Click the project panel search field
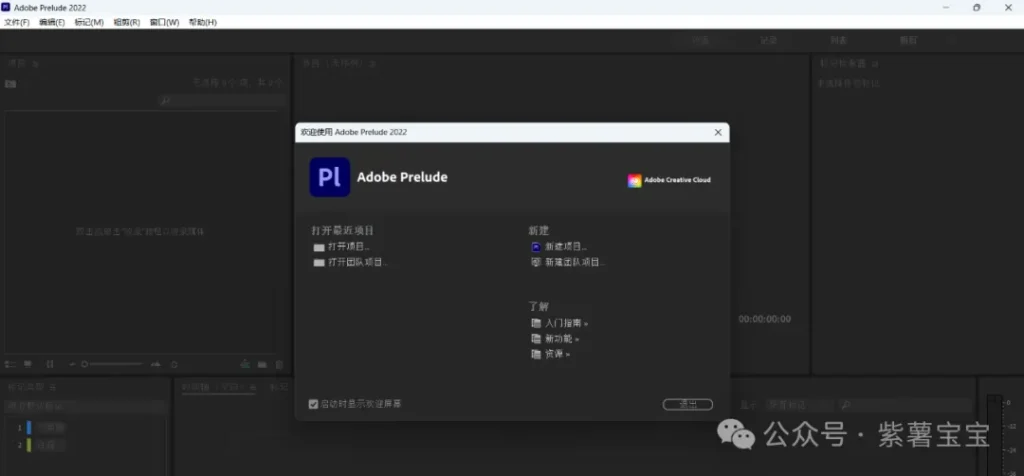Viewport: 1024px width, 476px height. (220, 100)
